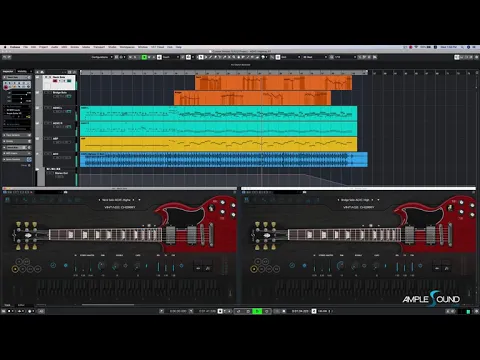Solo the Neck Solo track

click(x=50, y=77)
